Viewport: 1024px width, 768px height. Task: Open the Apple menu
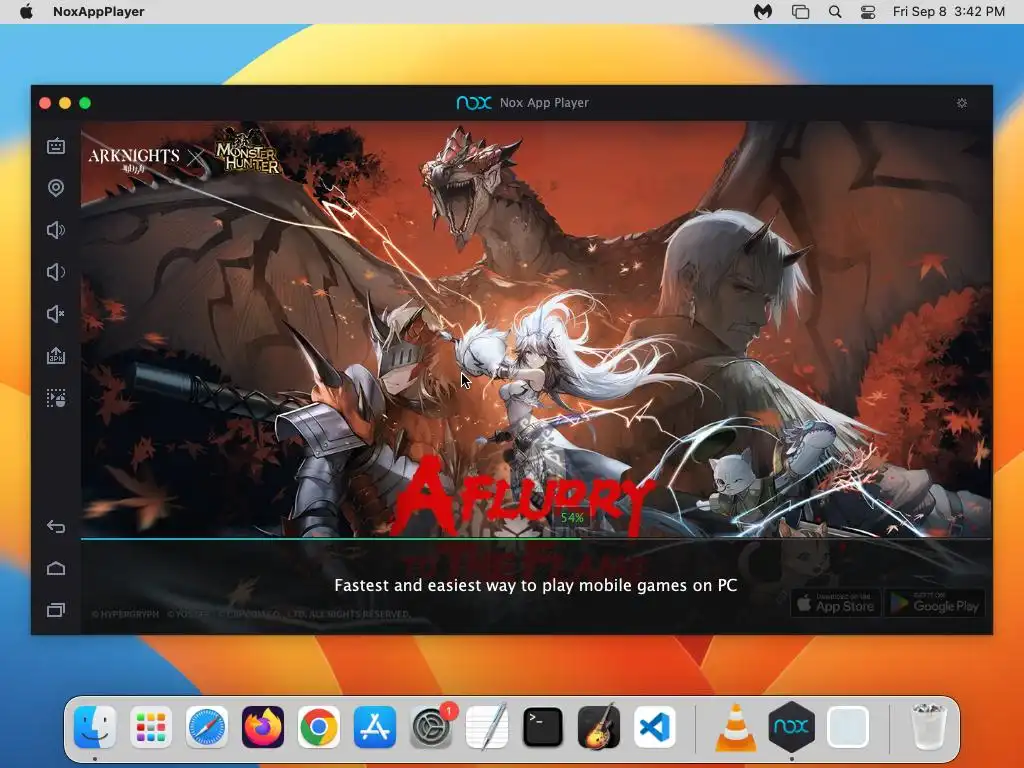[x=26, y=11]
